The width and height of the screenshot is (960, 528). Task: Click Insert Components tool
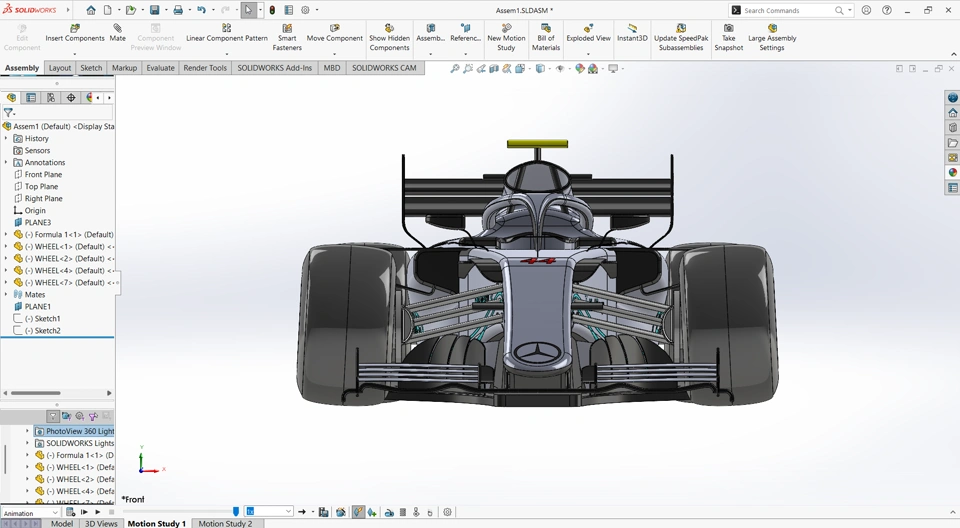pos(75,34)
